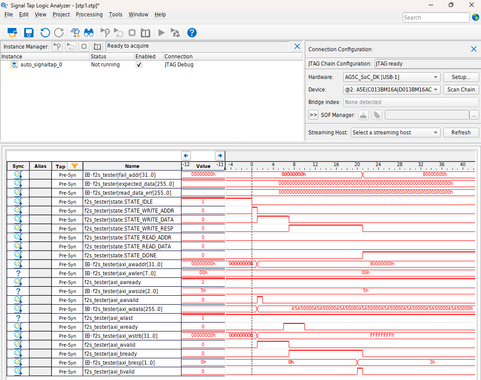Click the orange filter icon in the Tap header
This screenshot has height=380, width=481.
click(x=74, y=166)
